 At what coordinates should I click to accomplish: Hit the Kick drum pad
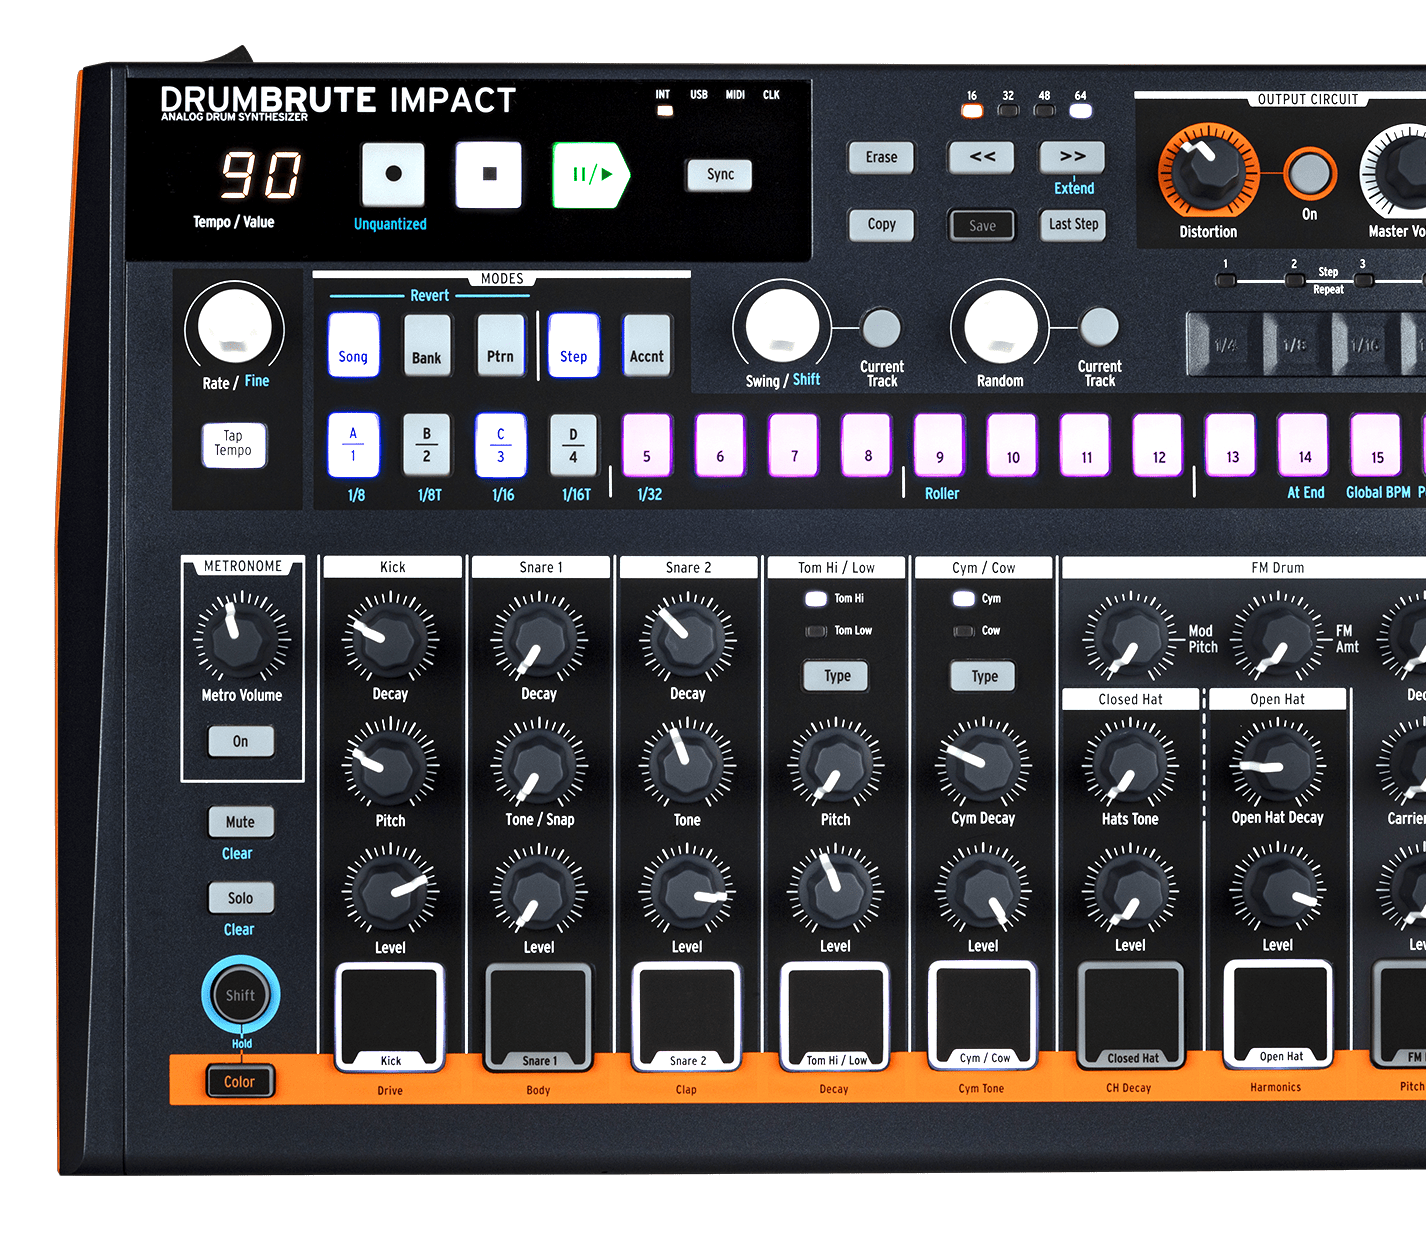click(x=390, y=1017)
